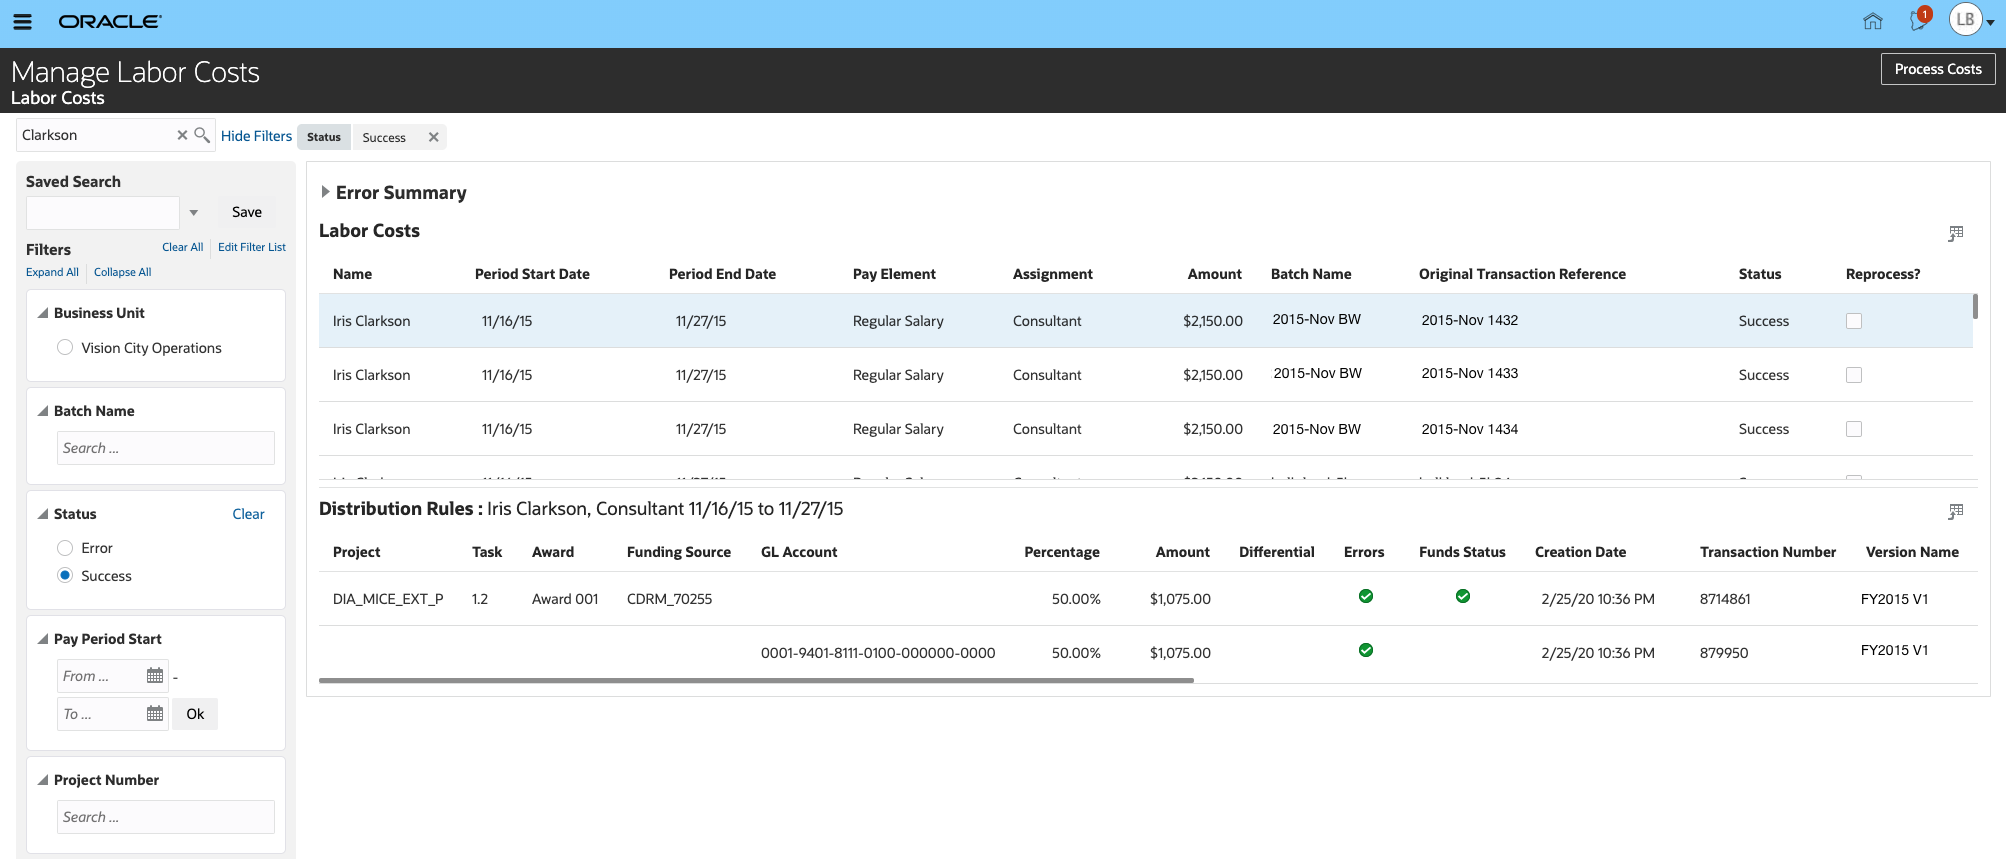Clear the Clarkson search text
Image resolution: width=2006 pixels, height=859 pixels.
click(182, 135)
